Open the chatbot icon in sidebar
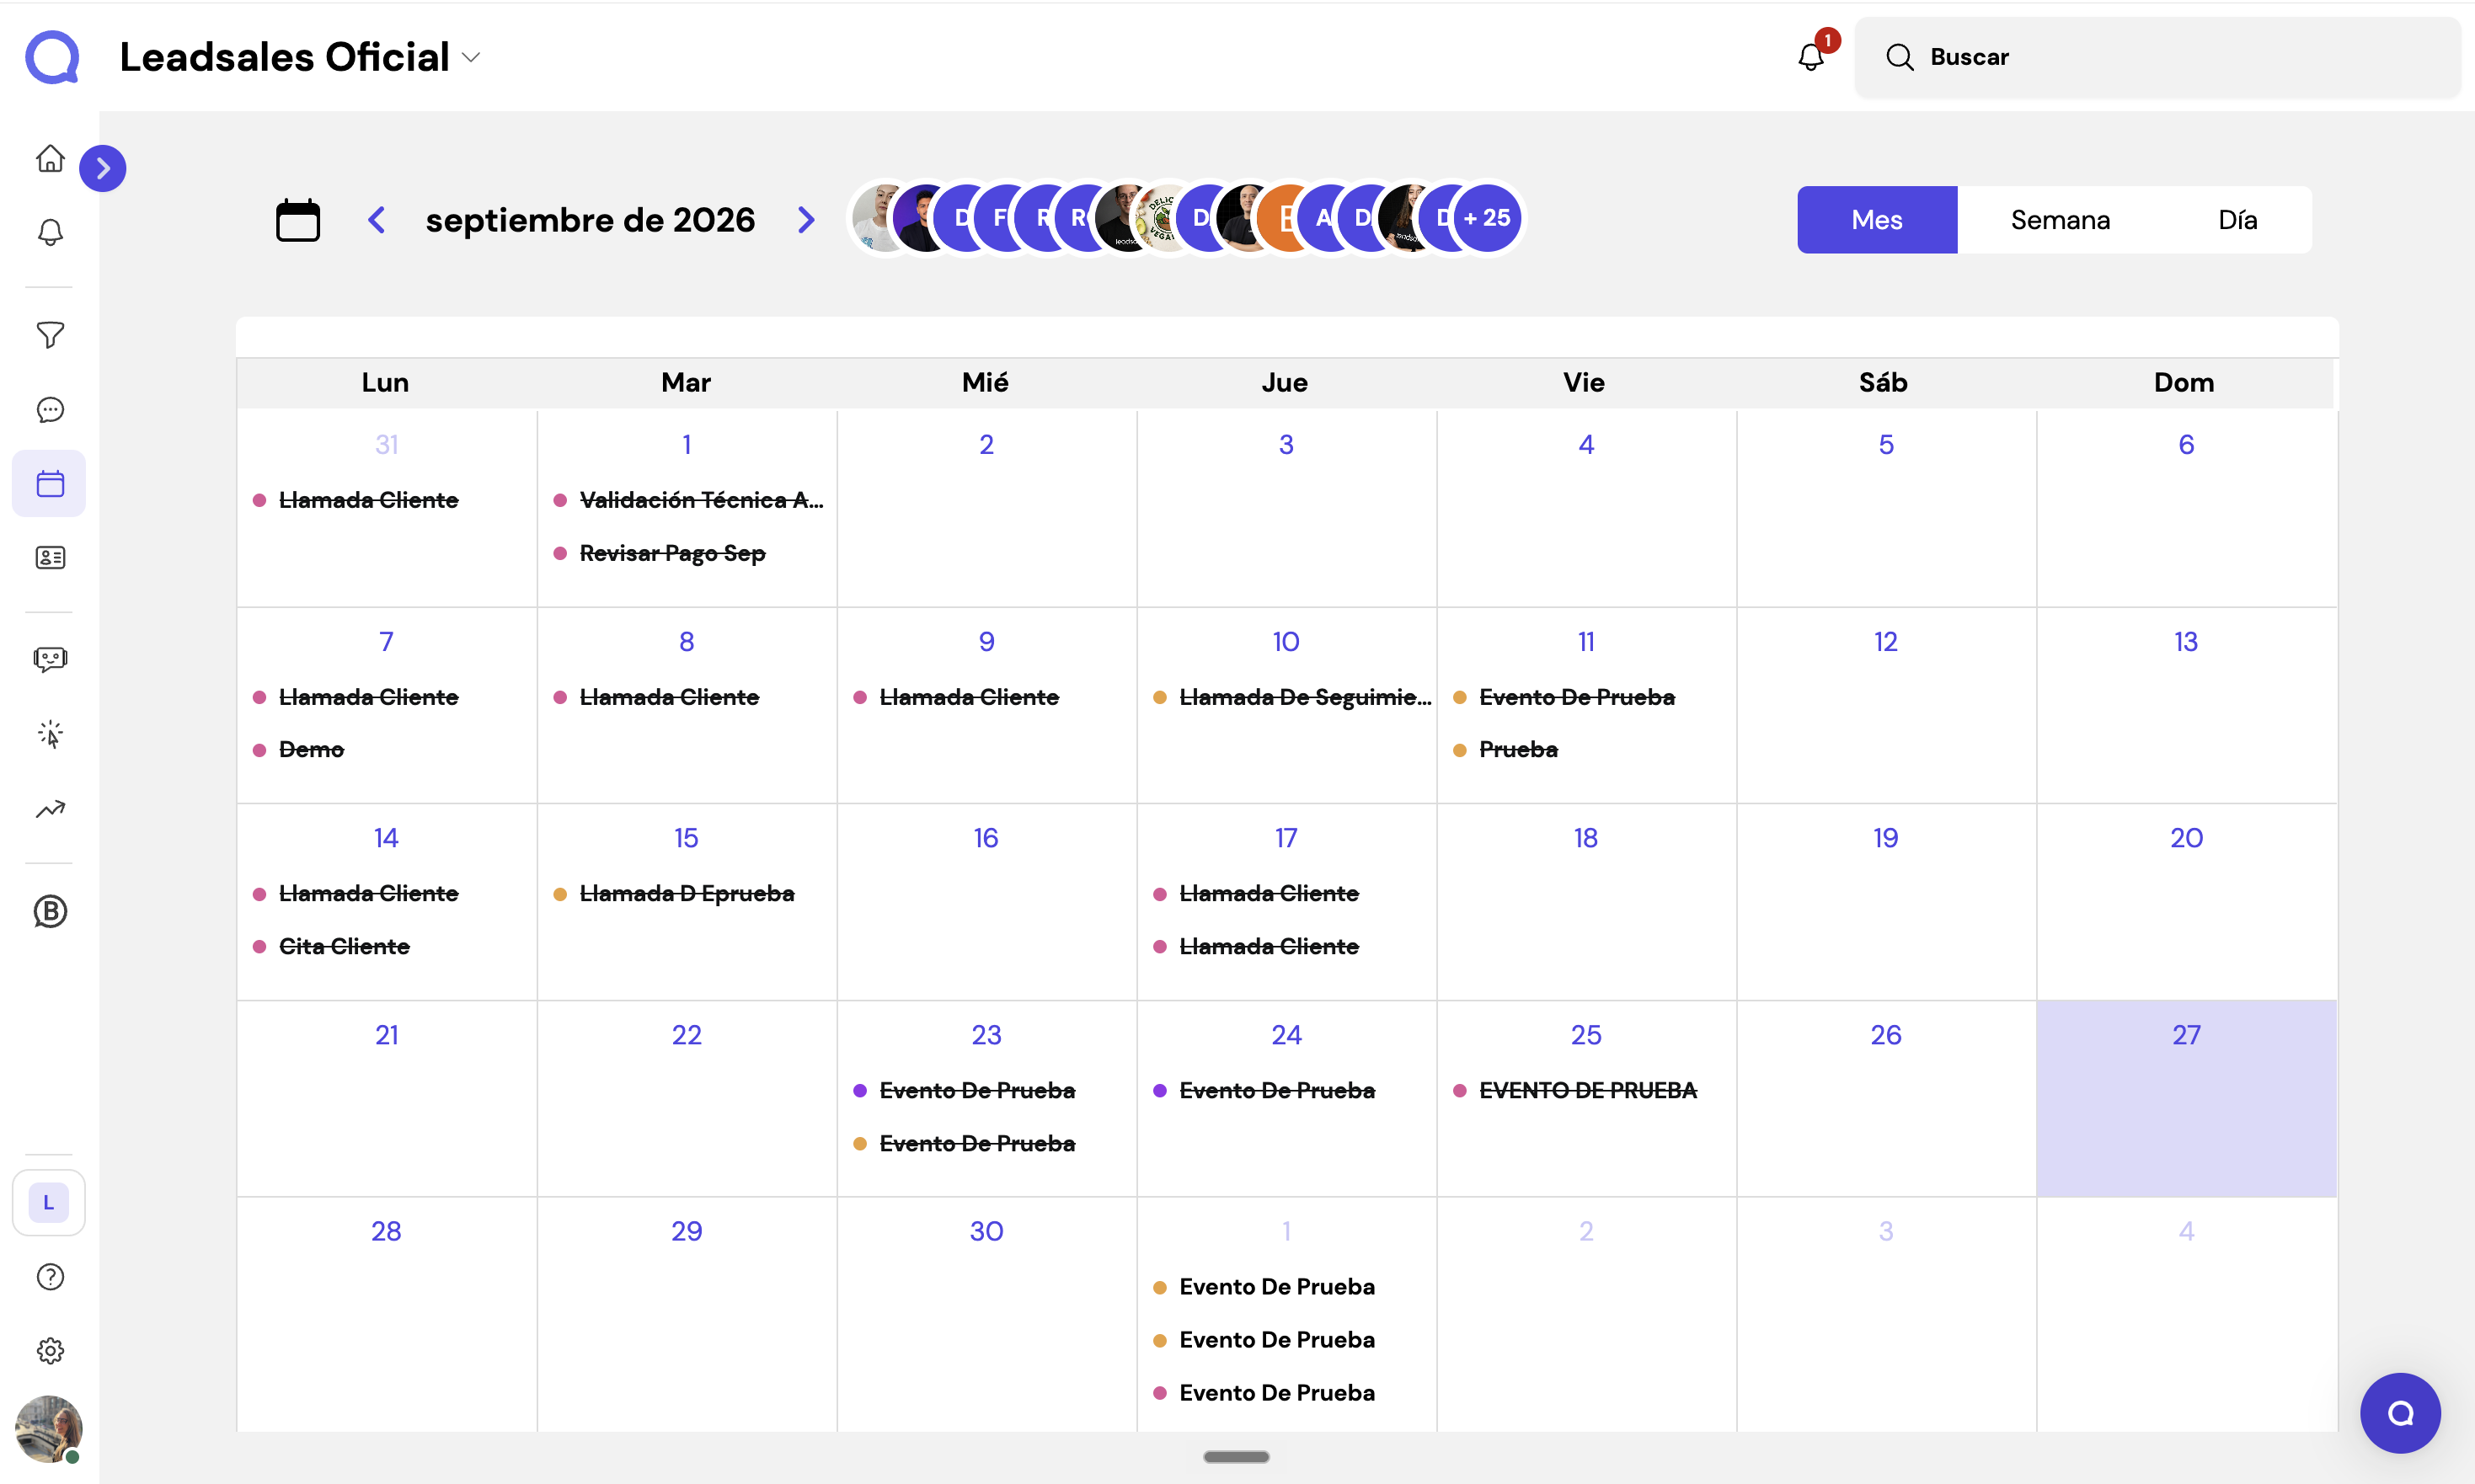 pos(50,660)
